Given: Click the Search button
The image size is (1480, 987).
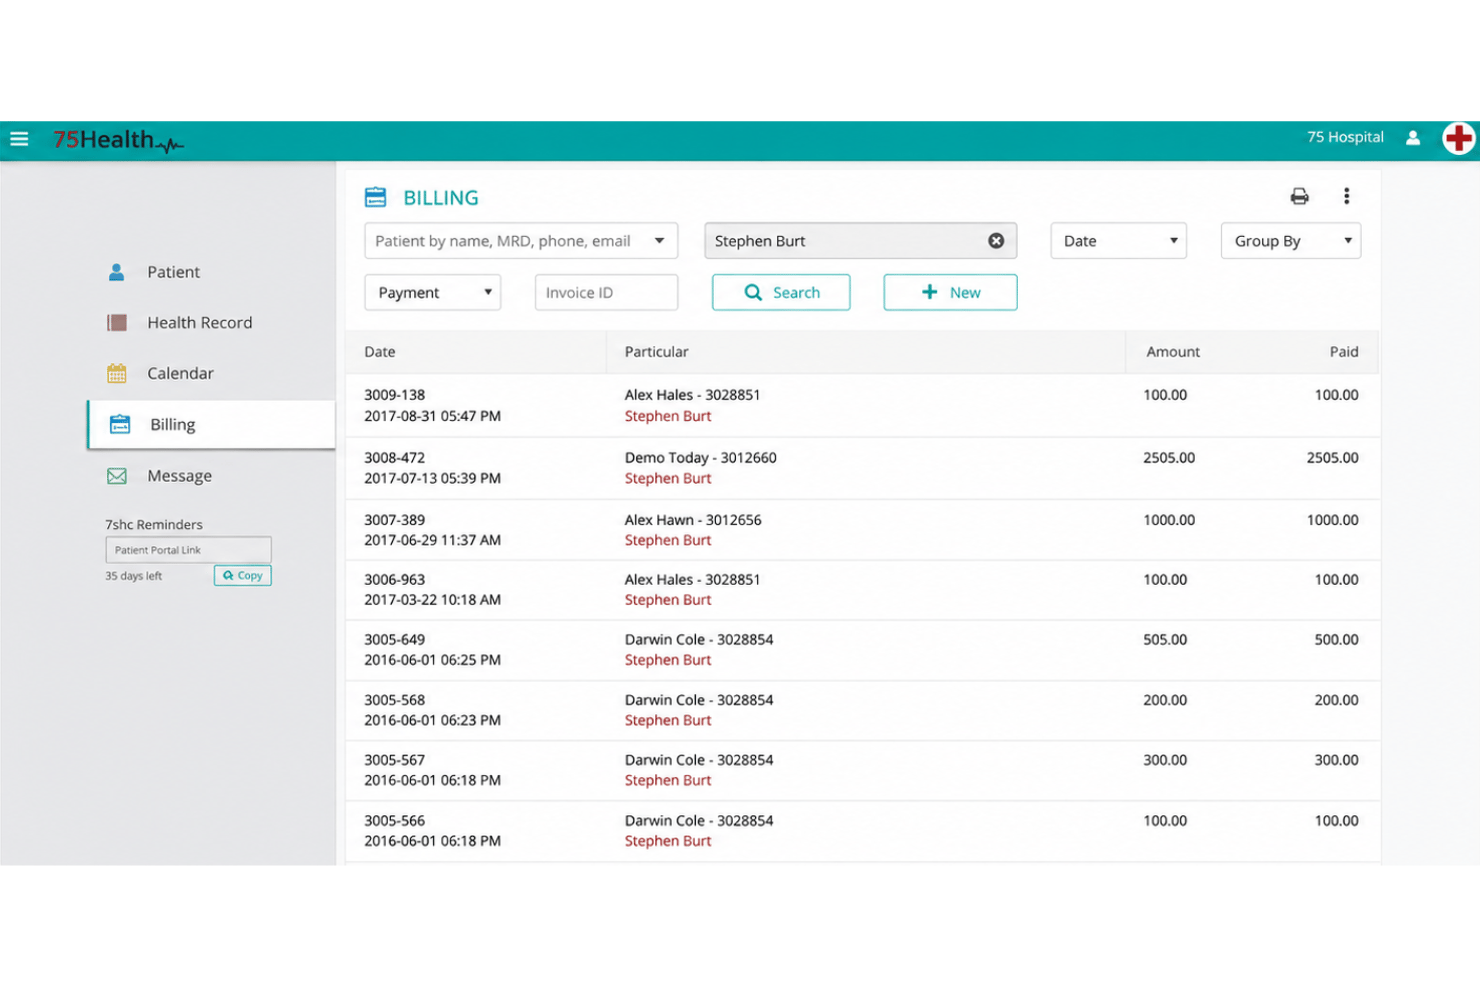Looking at the screenshot, I should (x=781, y=292).
